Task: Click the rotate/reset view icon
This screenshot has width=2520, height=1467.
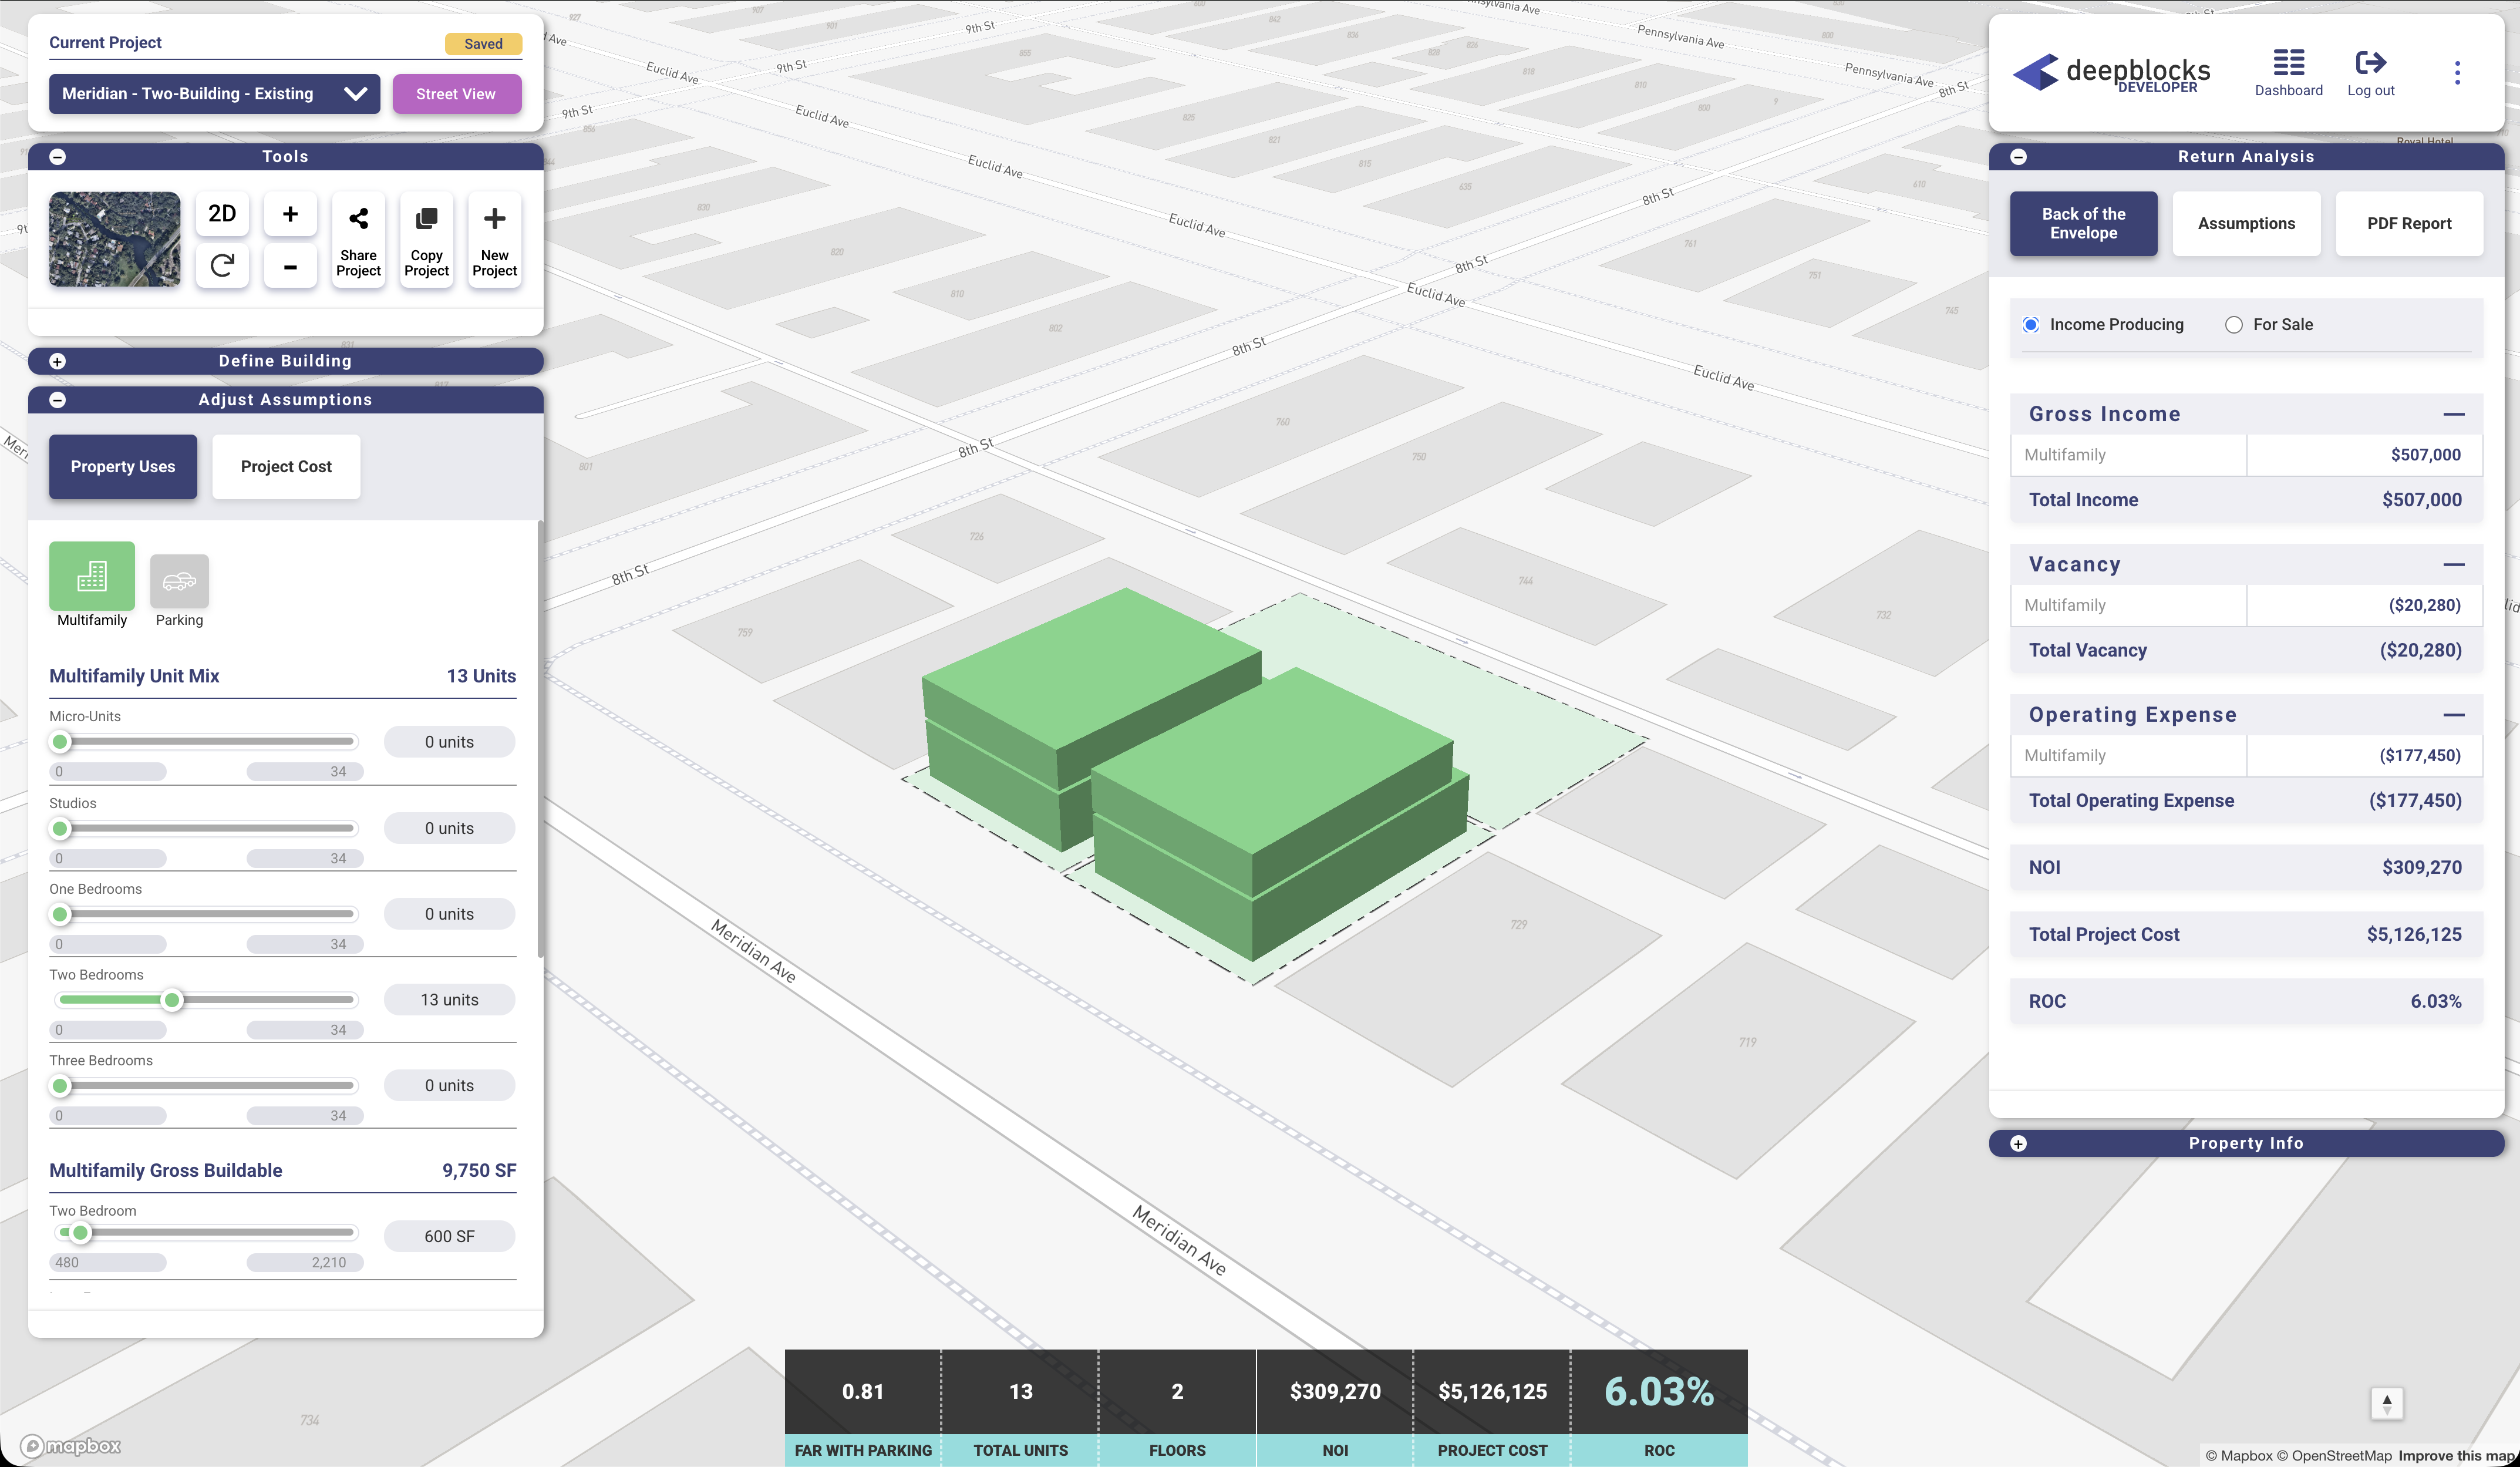Action: (222, 266)
